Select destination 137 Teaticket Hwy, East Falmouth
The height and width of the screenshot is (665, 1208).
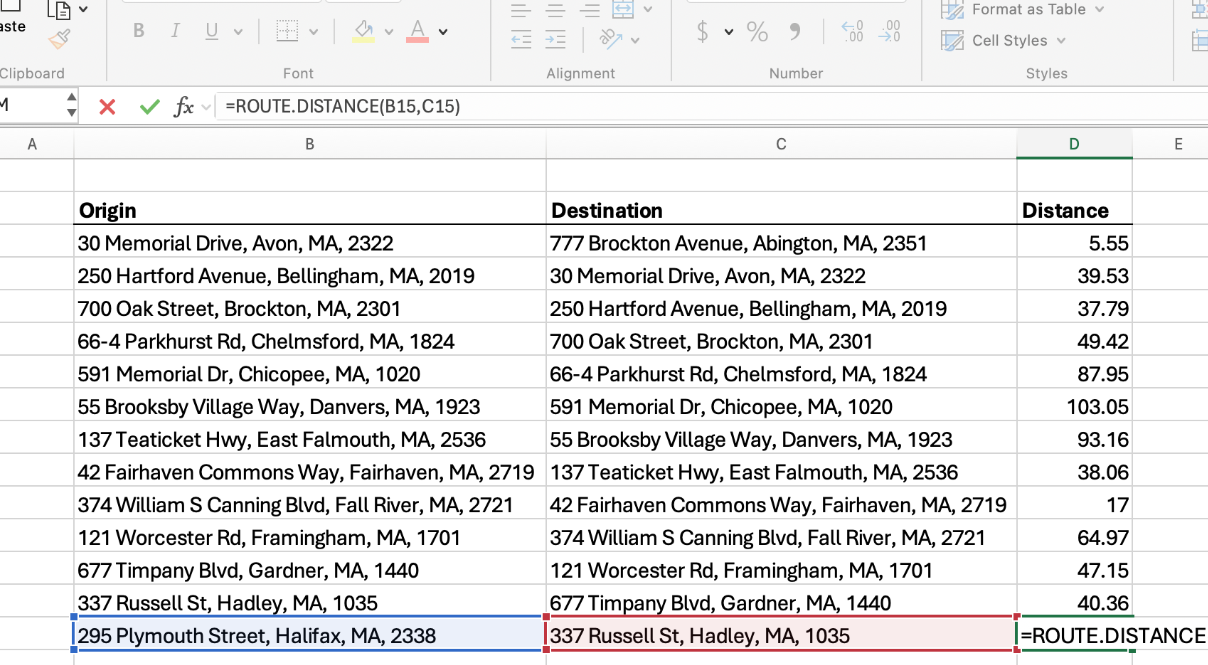click(781, 472)
